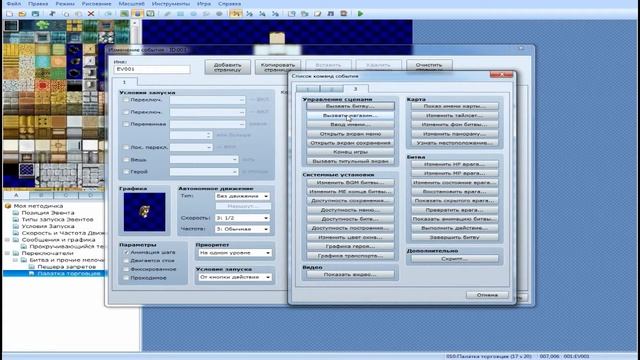
Task: Click the cut toolbar icon
Action: (52, 13)
